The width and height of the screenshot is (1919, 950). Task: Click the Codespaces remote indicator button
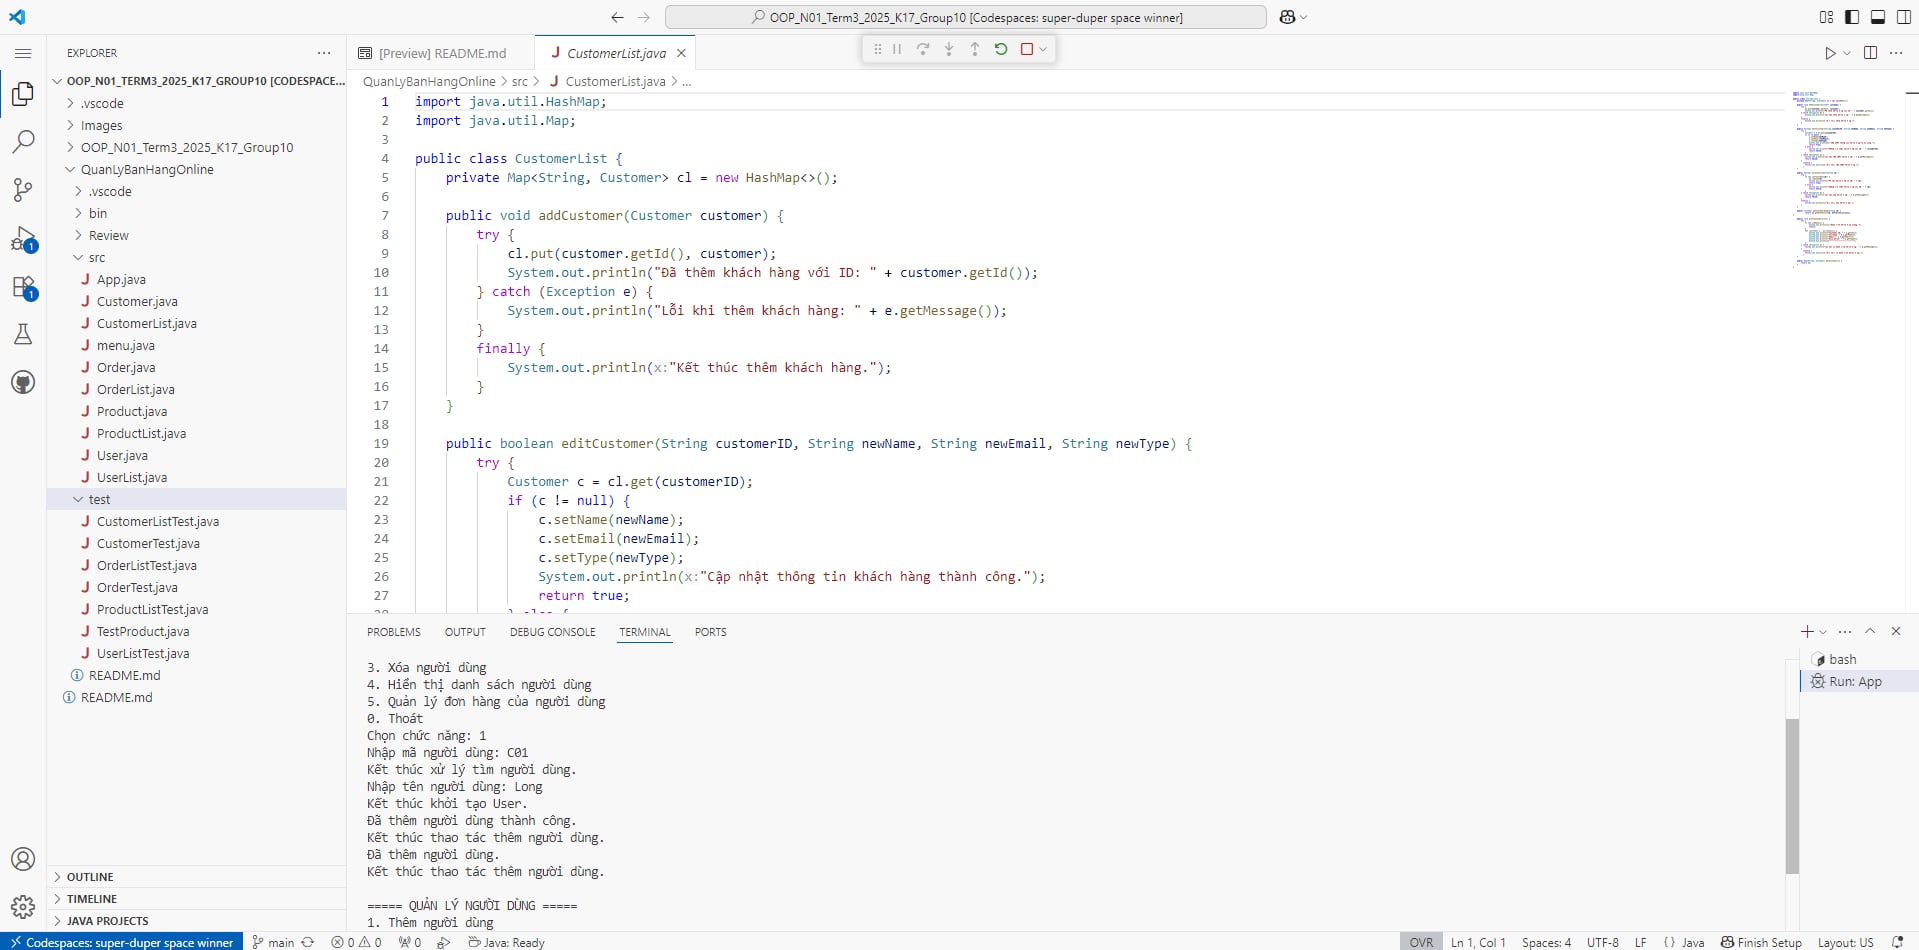pos(121,942)
